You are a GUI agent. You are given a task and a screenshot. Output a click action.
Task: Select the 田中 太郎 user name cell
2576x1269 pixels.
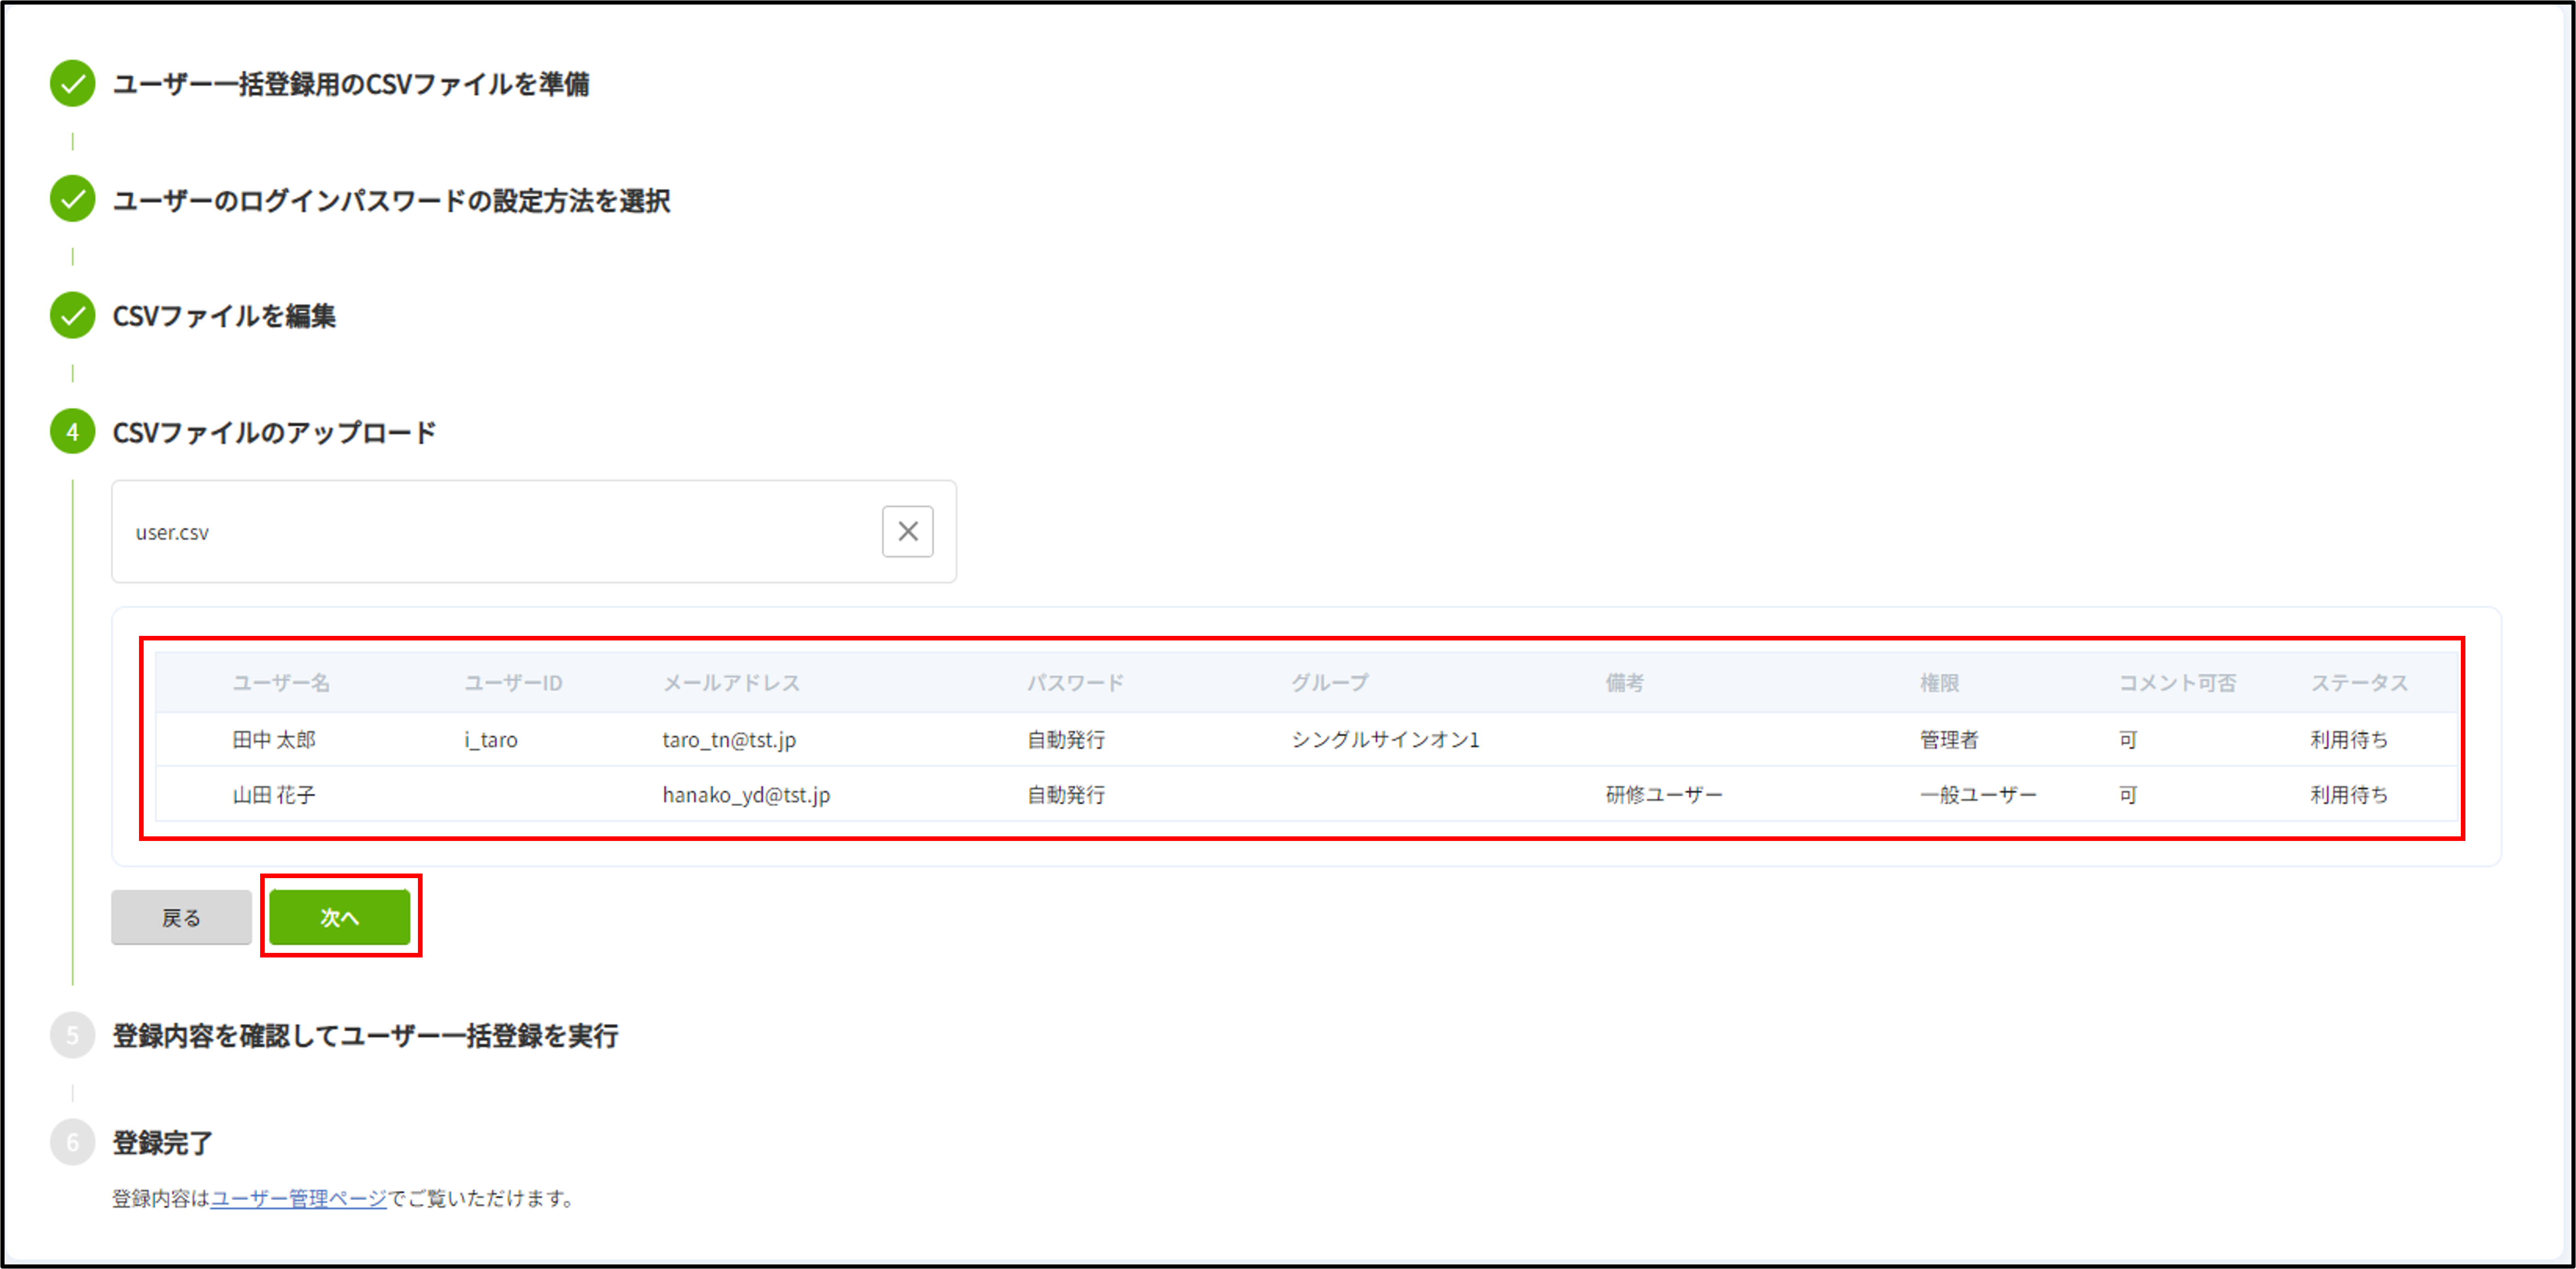pyautogui.click(x=274, y=739)
